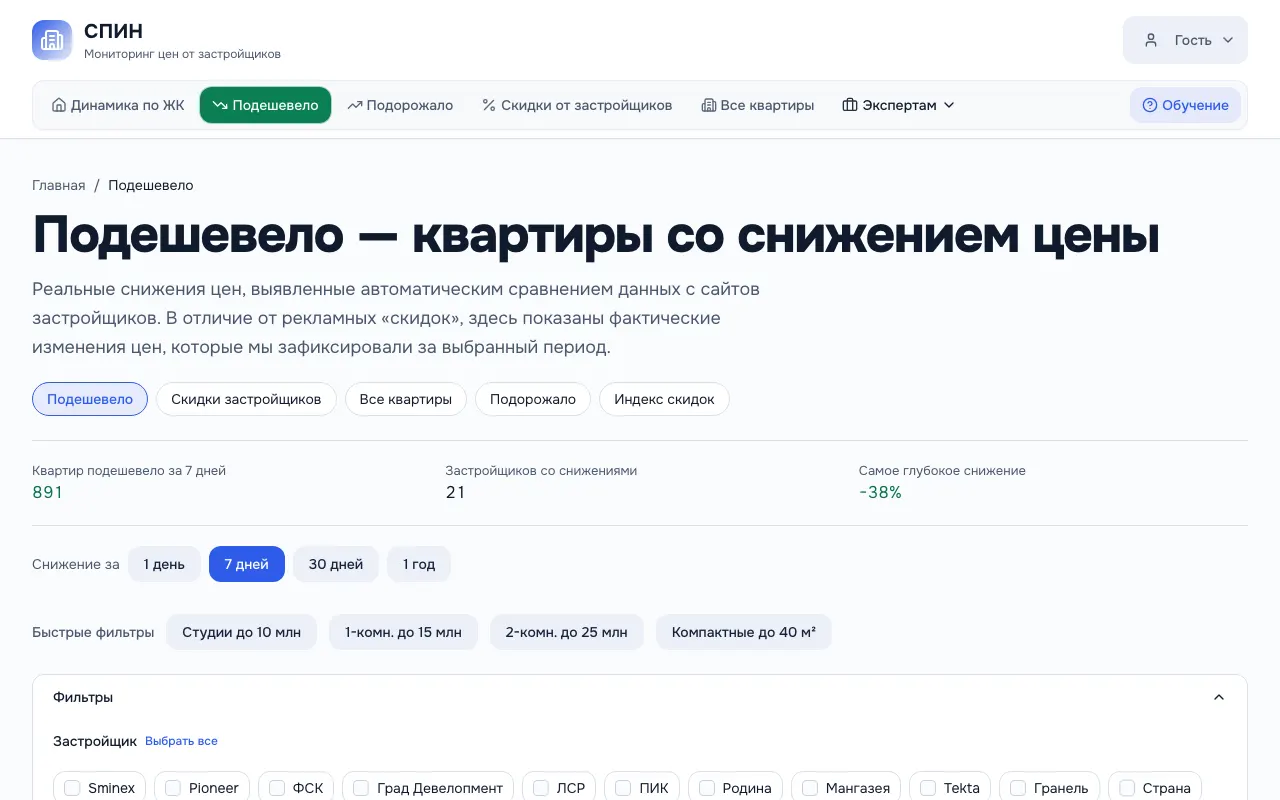This screenshot has width=1280, height=800.
Task: Click the question-mark icon in Обучение
Action: coord(1150,105)
